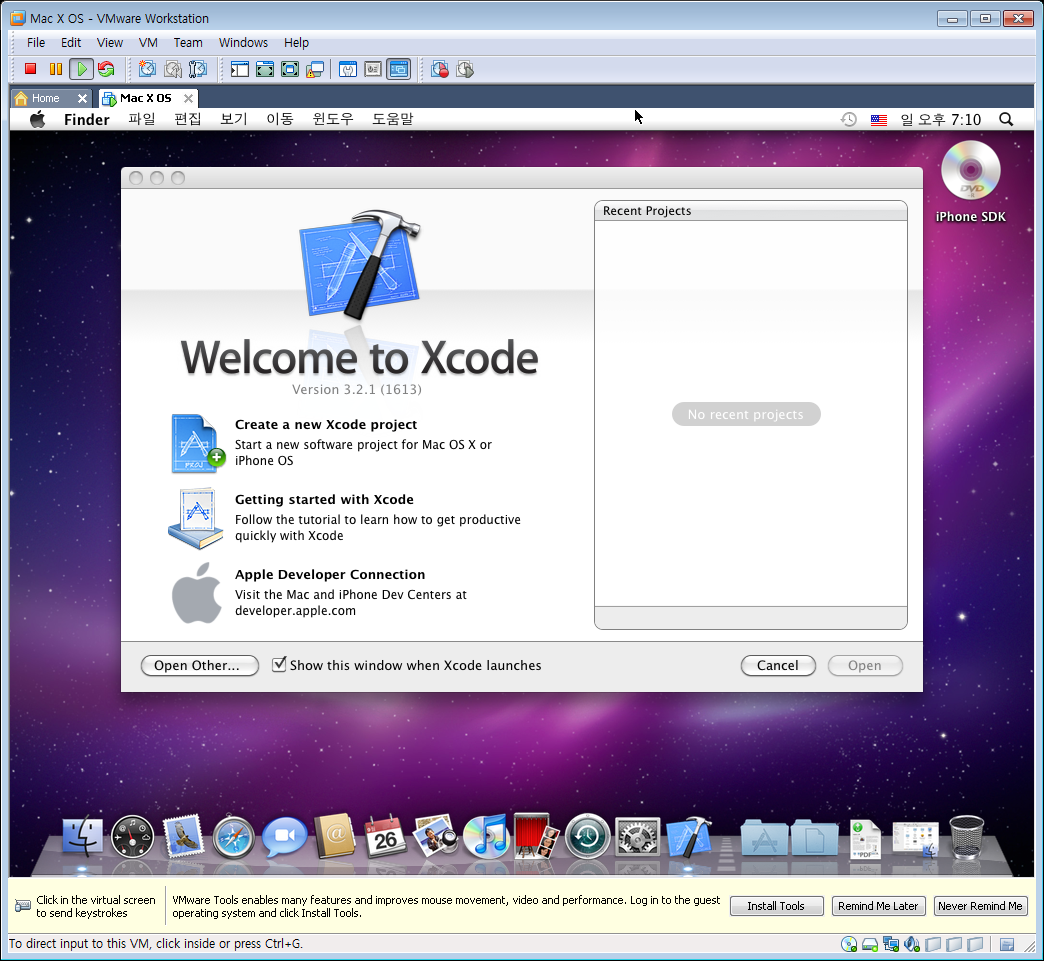Click the Version 3.2.1 (1613) text
Screen dimensions: 1044x961
tap(357, 390)
